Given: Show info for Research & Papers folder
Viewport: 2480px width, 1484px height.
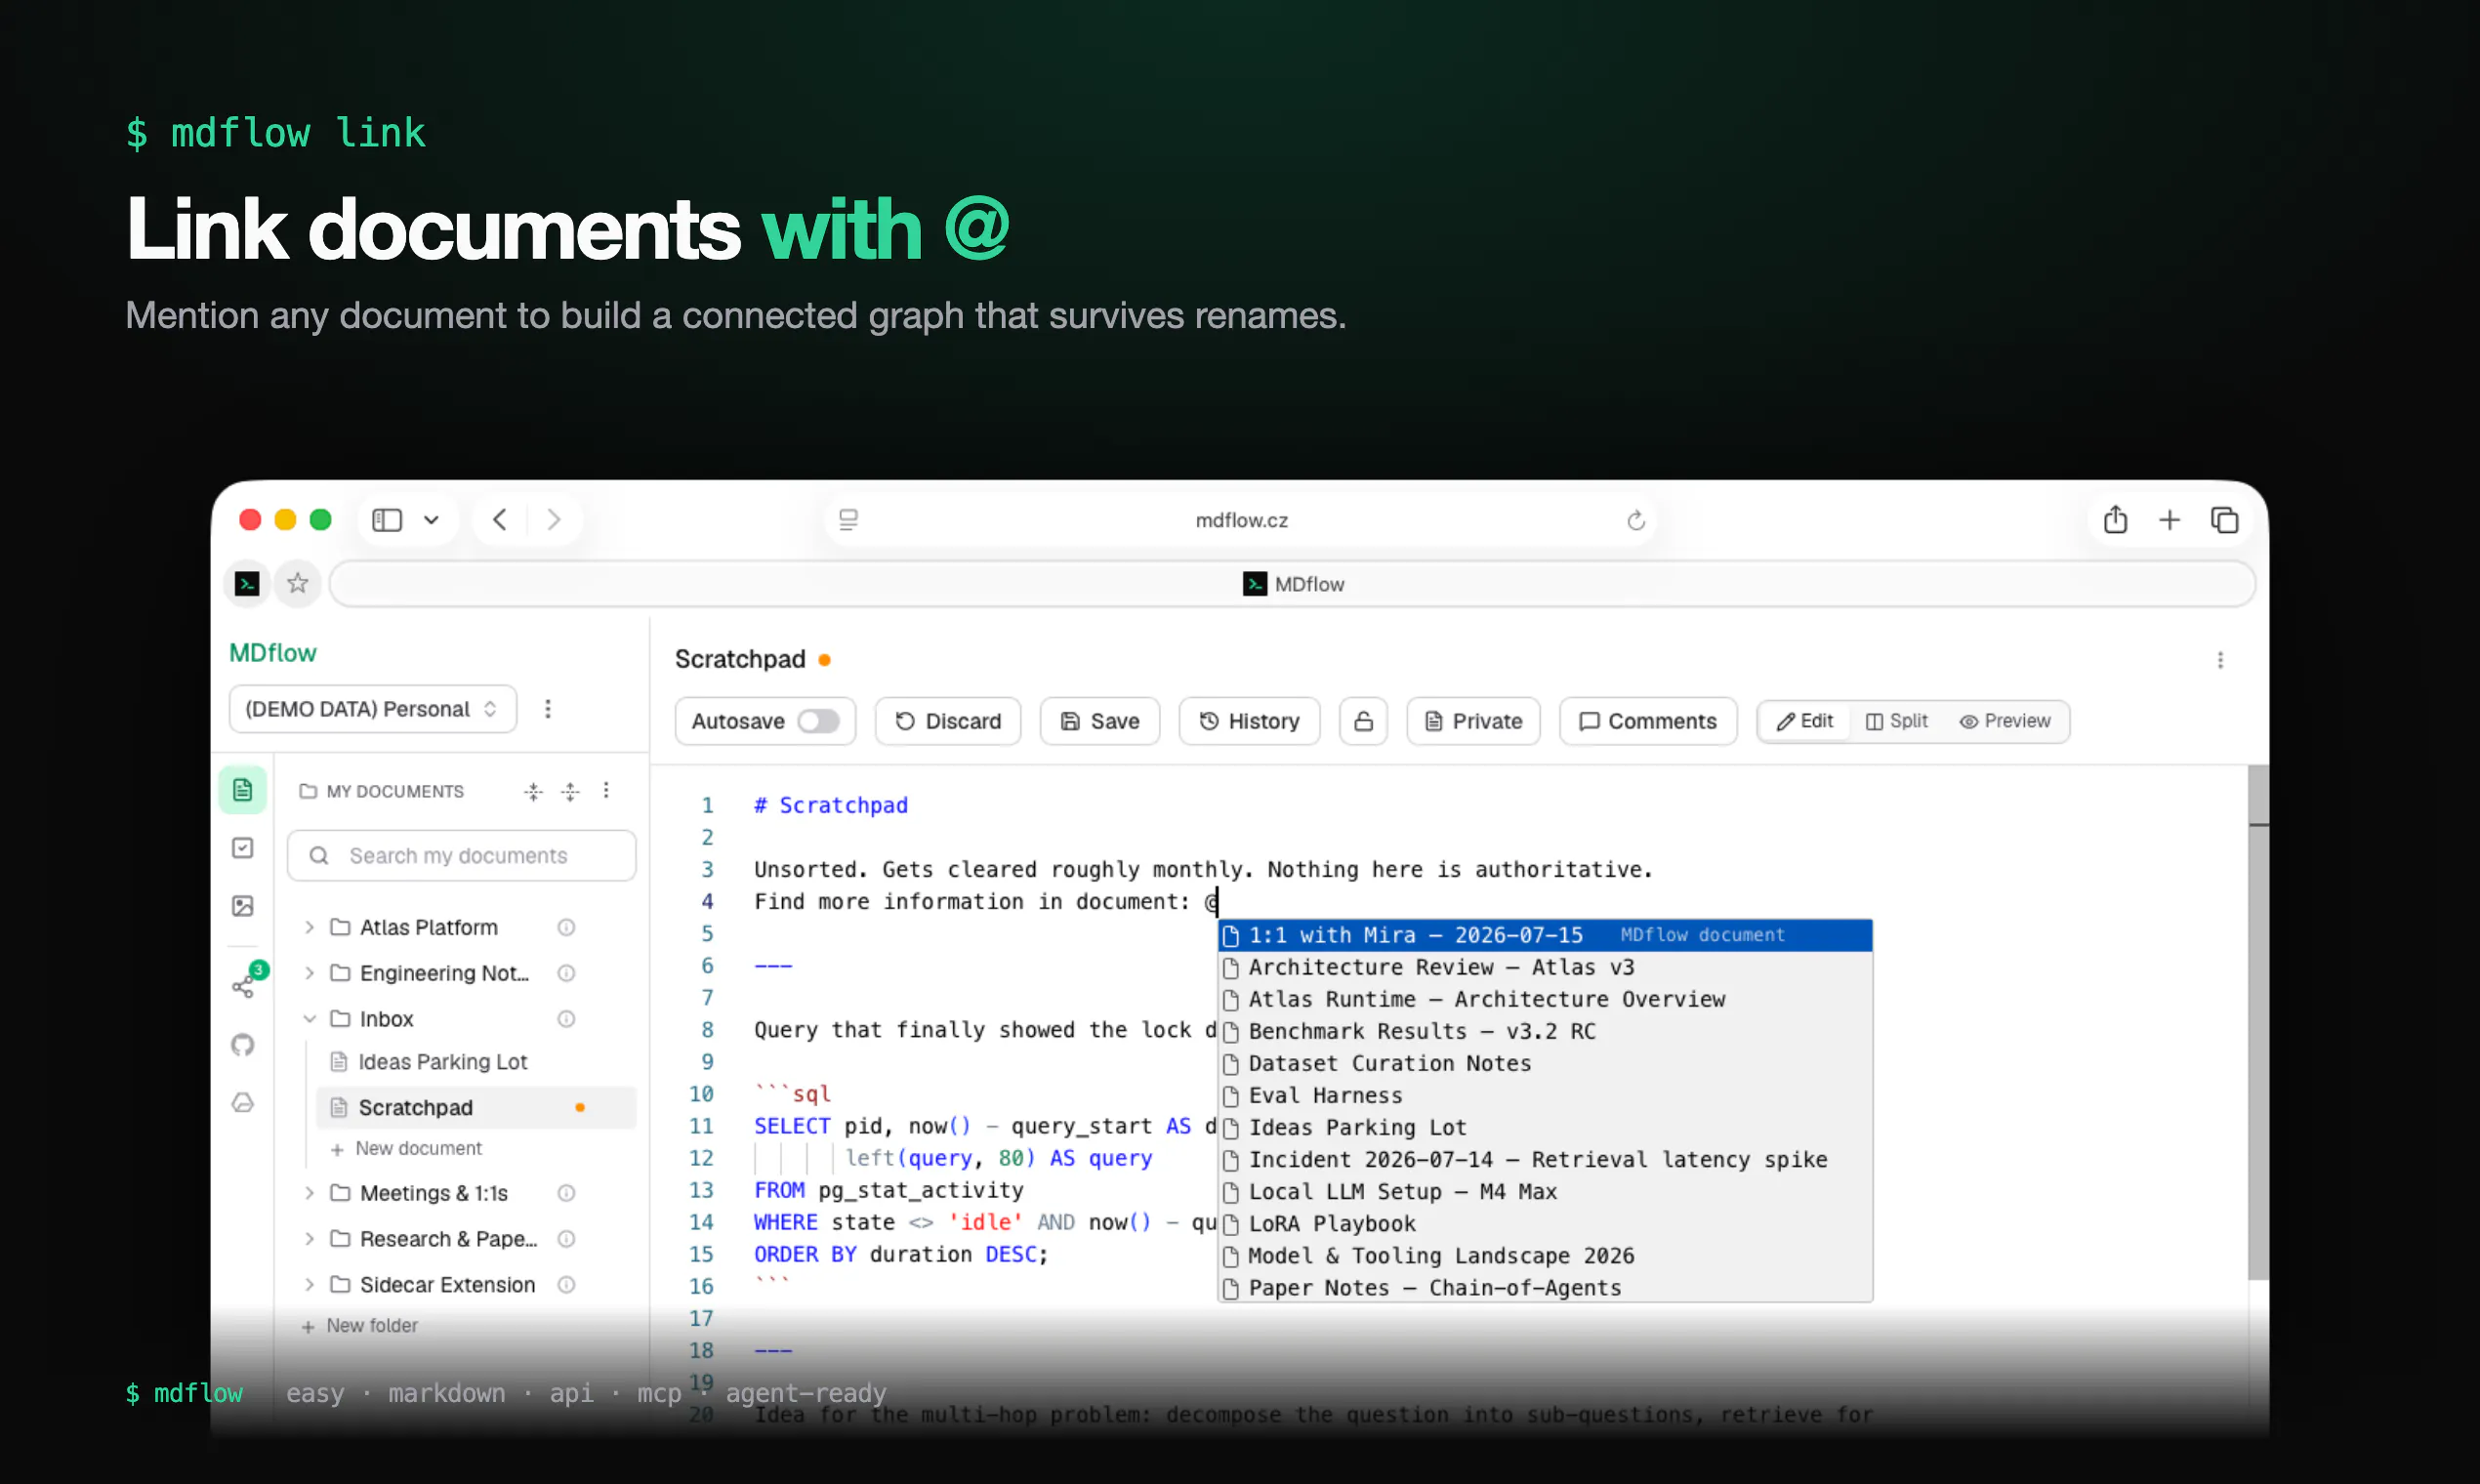Looking at the screenshot, I should 566,1239.
